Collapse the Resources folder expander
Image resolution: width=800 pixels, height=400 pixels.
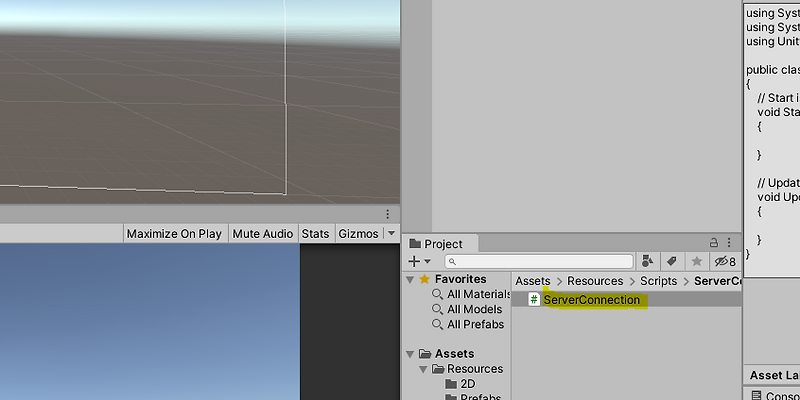[423, 369]
